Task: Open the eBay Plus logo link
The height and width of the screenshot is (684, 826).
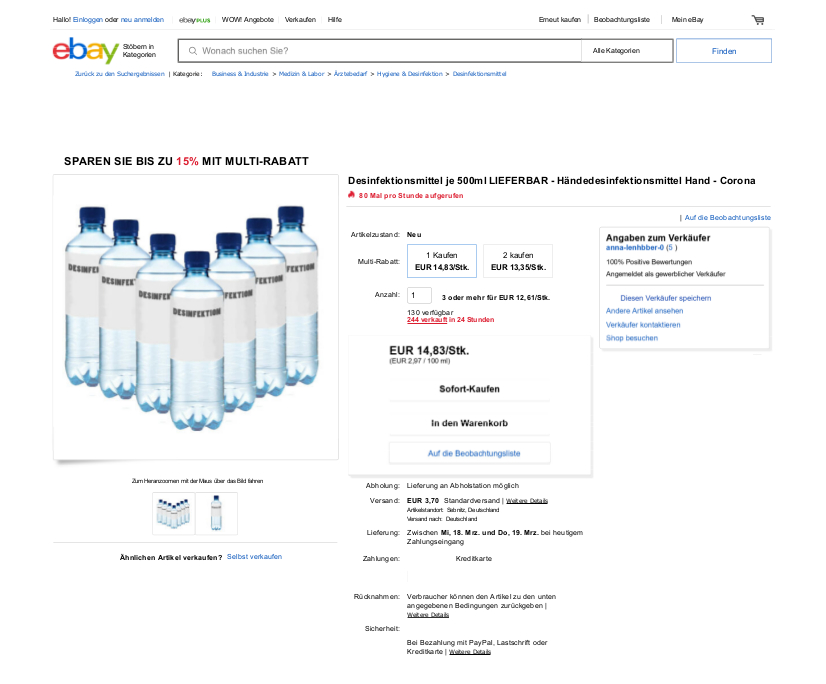Action: click(x=194, y=20)
